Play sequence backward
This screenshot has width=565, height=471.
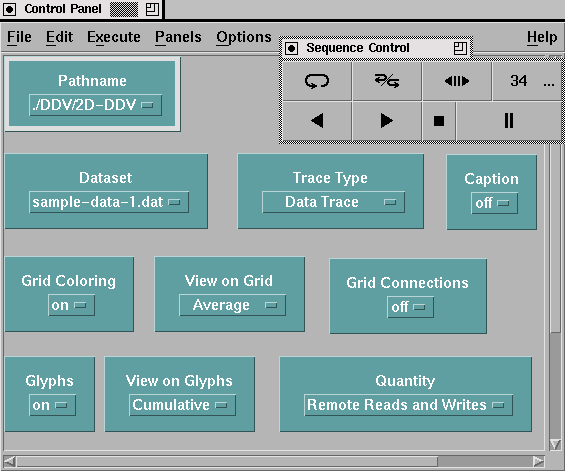pos(317,121)
